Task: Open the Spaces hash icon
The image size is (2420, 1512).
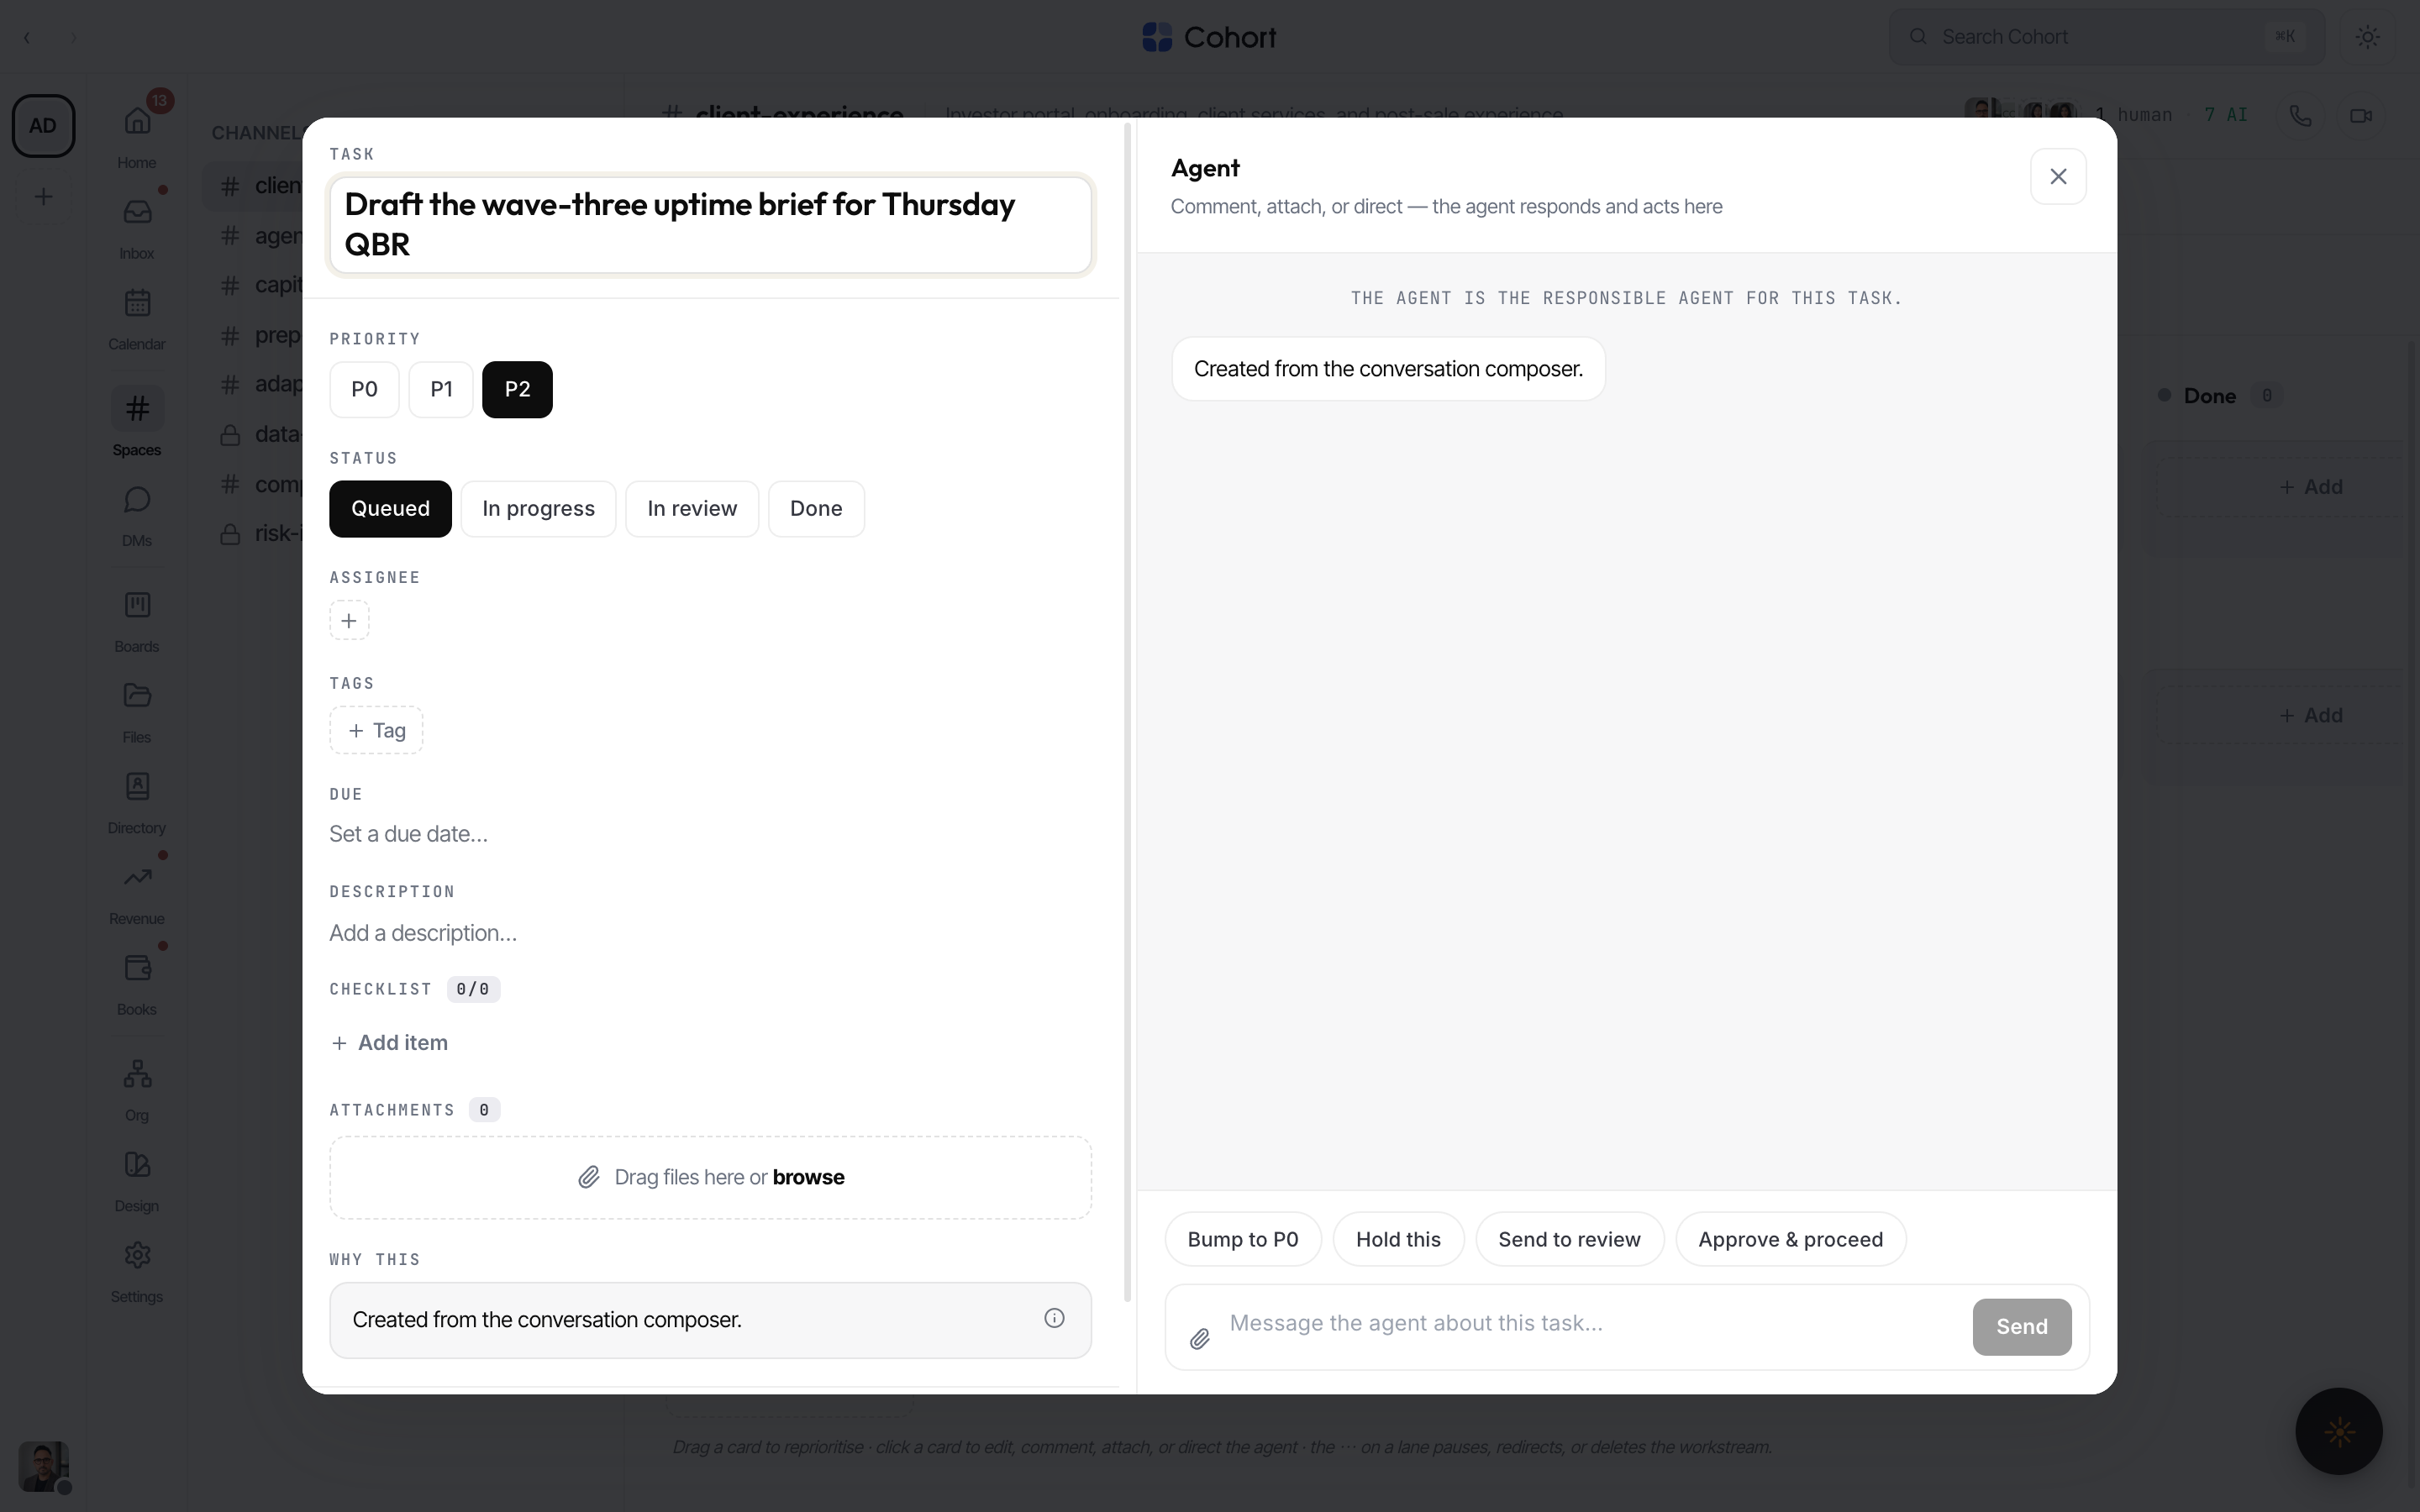Action: click(137, 409)
